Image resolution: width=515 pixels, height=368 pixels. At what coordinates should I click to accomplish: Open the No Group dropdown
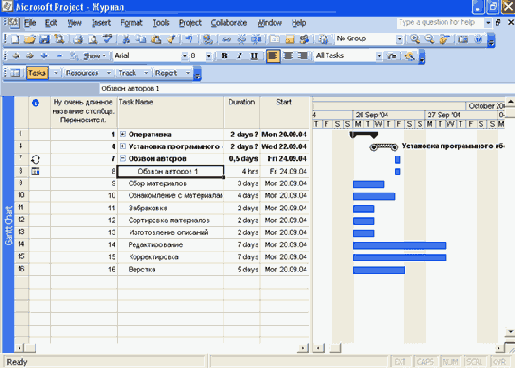click(x=399, y=39)
